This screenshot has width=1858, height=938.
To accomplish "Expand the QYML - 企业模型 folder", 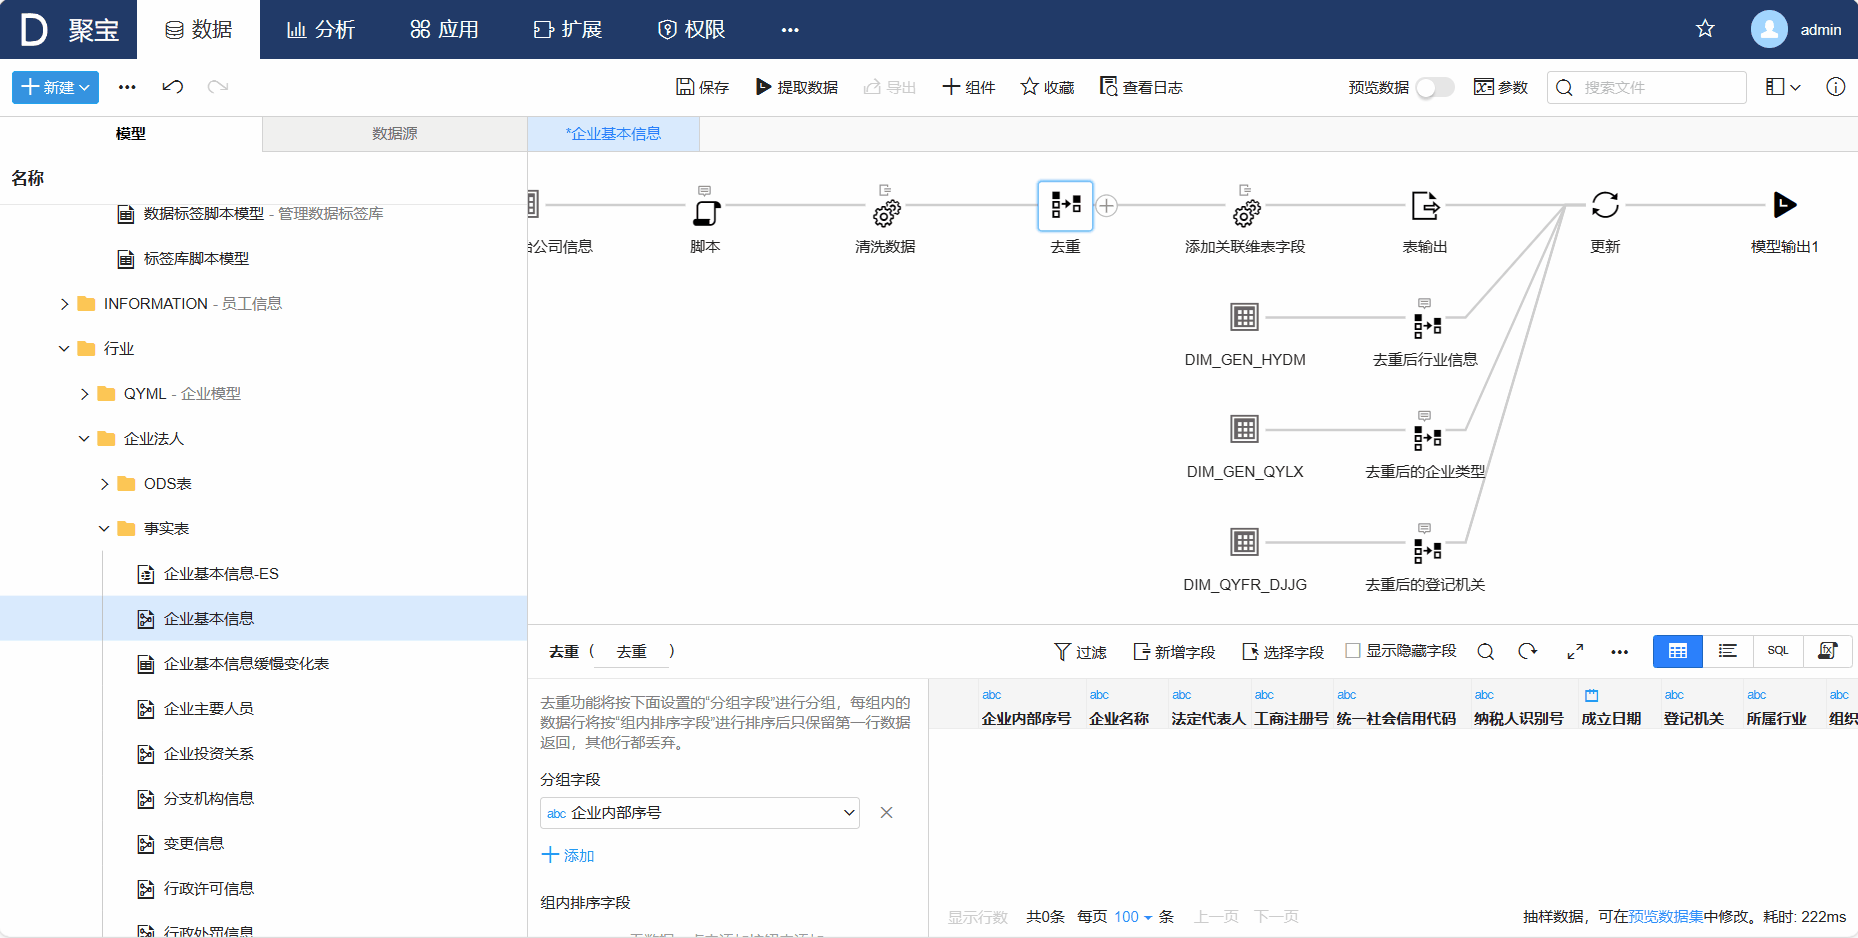I will pyautogui.click(x=84, y=394).
